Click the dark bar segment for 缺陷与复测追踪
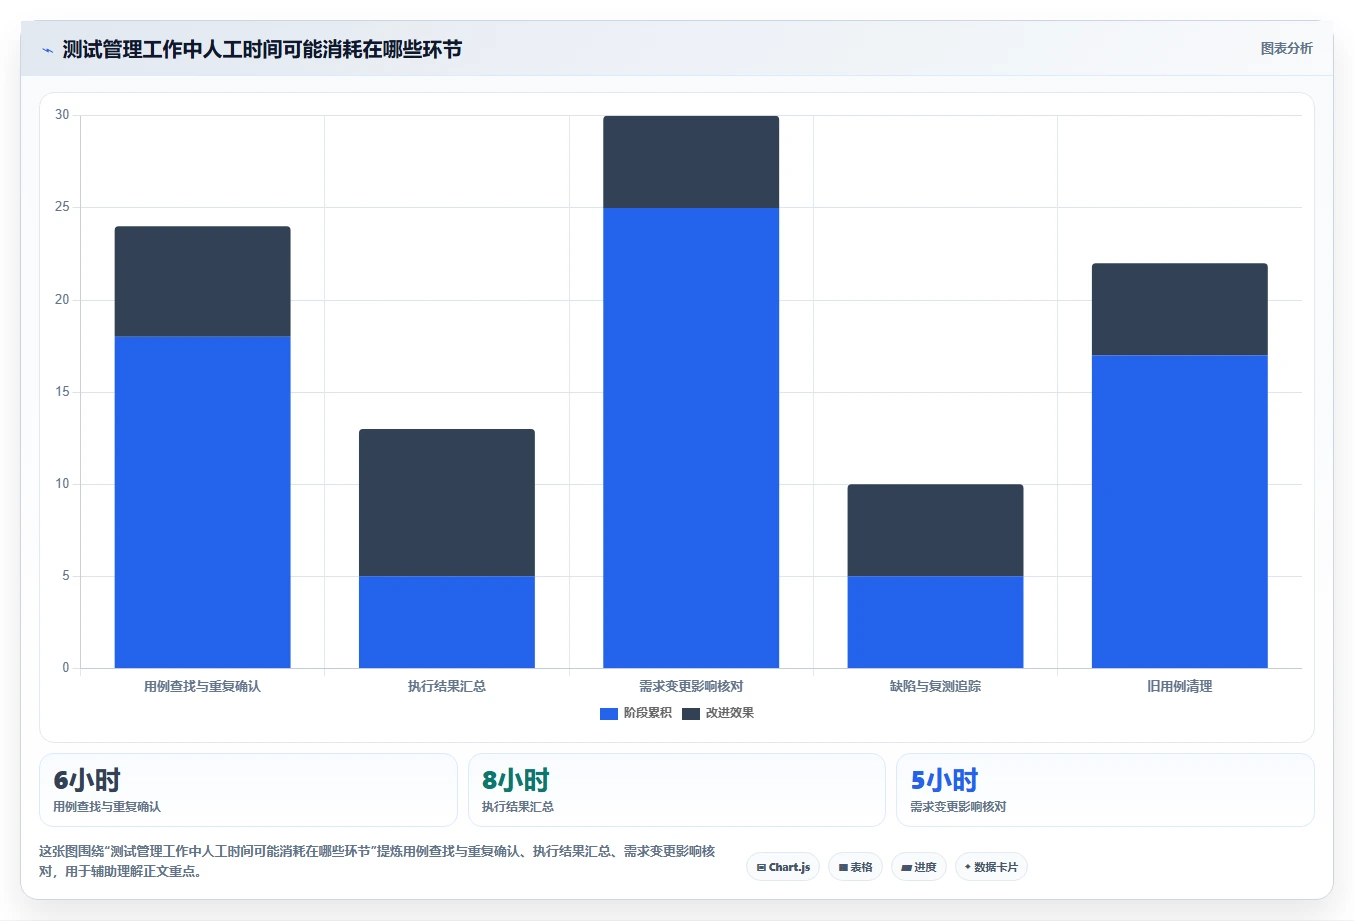 point(935,530)
